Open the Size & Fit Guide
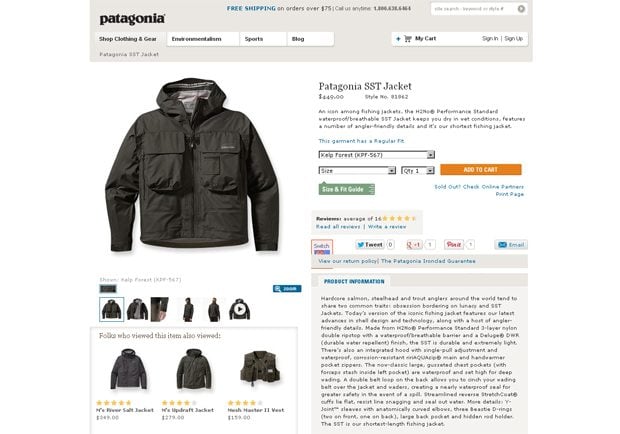Viewport: 620px width, 434px height. tap(340, 188)
